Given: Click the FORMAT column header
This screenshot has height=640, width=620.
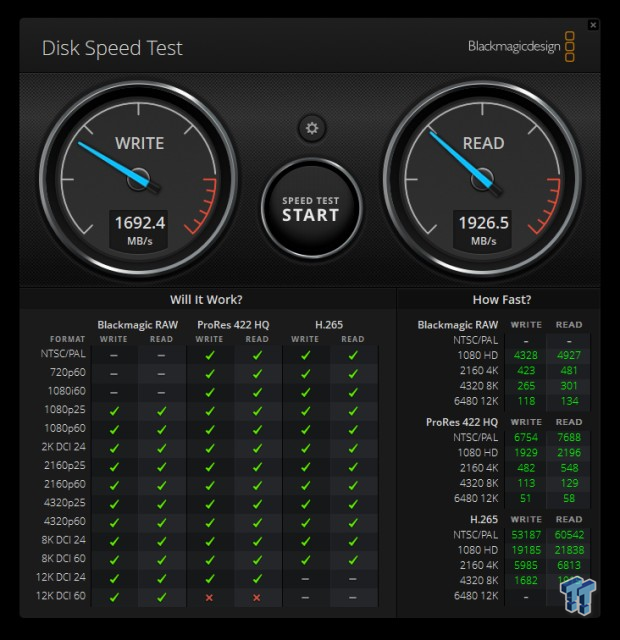Looking at the screenshot, I should [x=67, y=339].
